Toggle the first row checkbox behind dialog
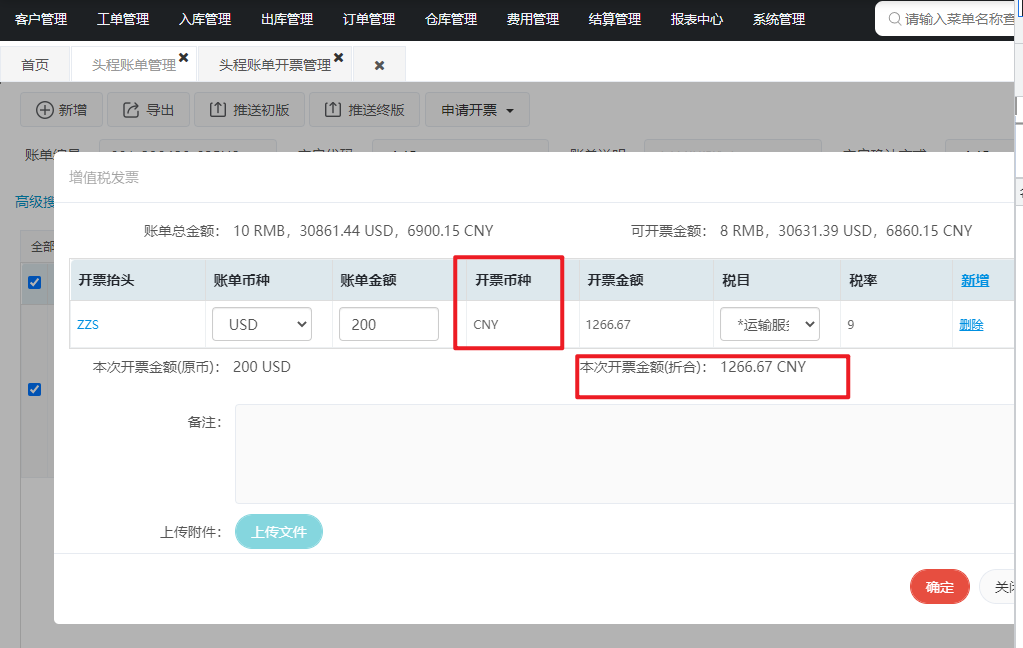Screen dimensions: 1023x648 pyautogui.click(x=35, y=283)
